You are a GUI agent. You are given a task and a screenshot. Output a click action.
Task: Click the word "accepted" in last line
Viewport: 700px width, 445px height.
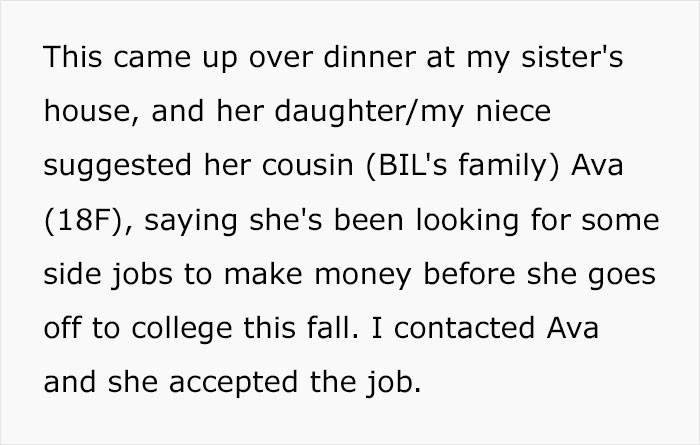[233, 383]
